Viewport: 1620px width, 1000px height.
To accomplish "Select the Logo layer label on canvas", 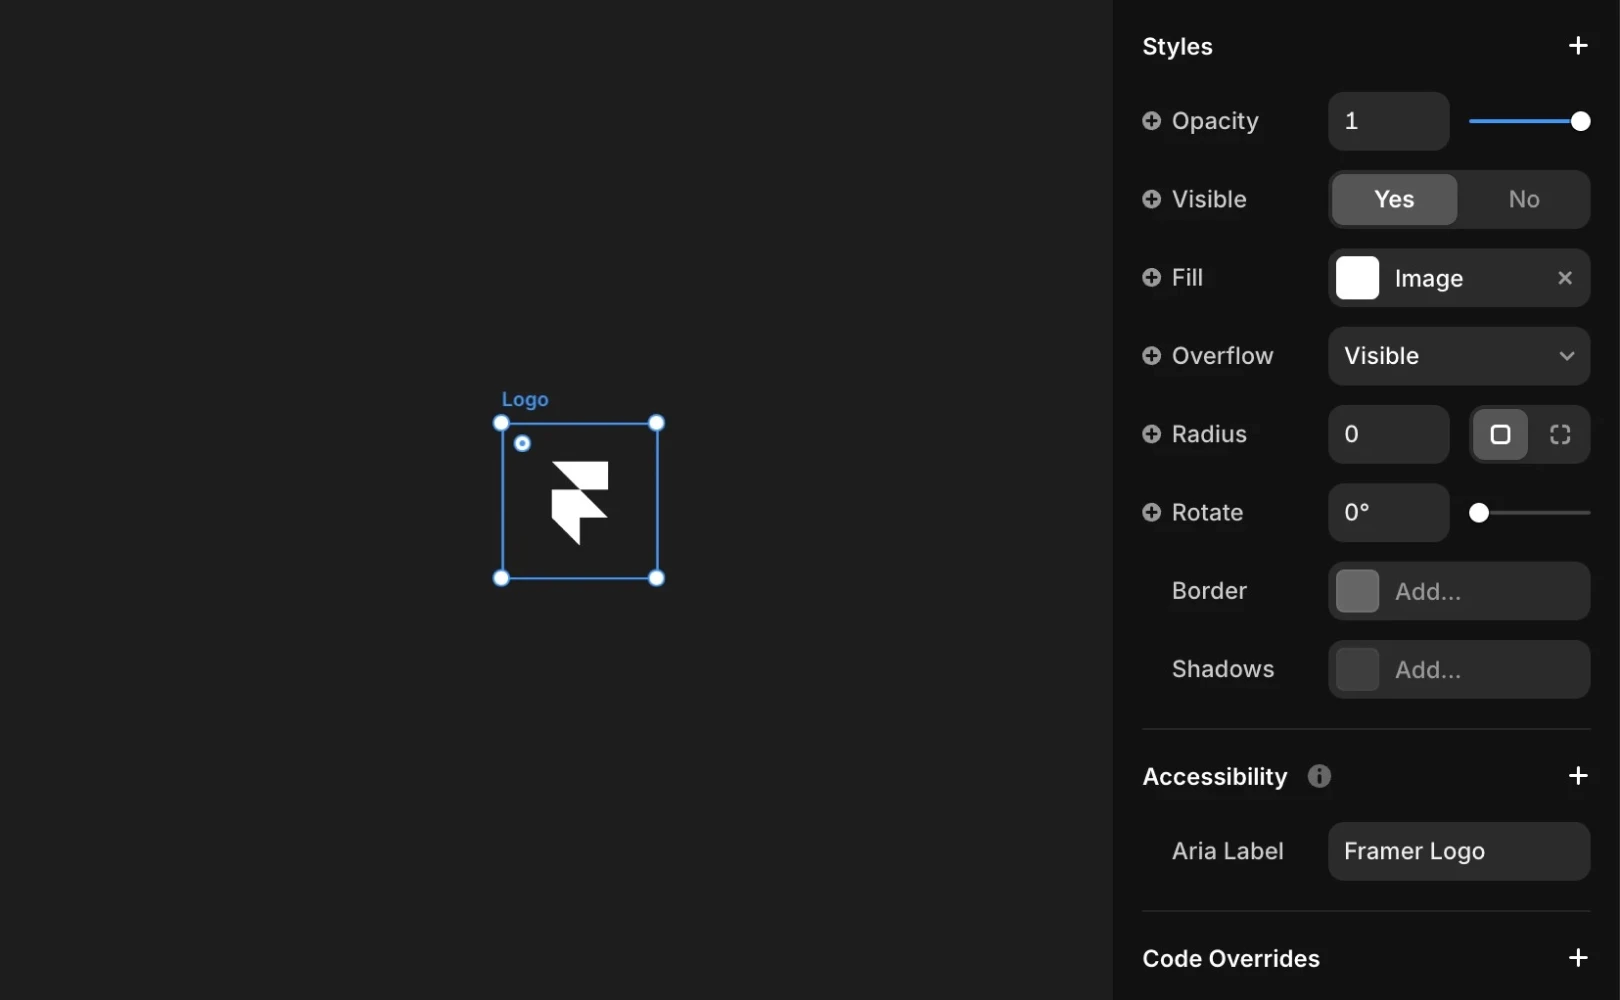I will tap(525, 399).
